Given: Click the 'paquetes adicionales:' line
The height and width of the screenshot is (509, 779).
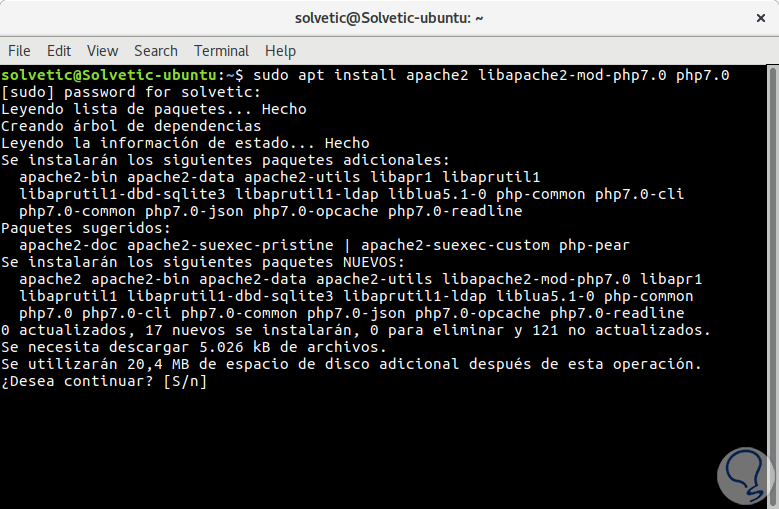Looking at the screenshot, I should [226, 160].
